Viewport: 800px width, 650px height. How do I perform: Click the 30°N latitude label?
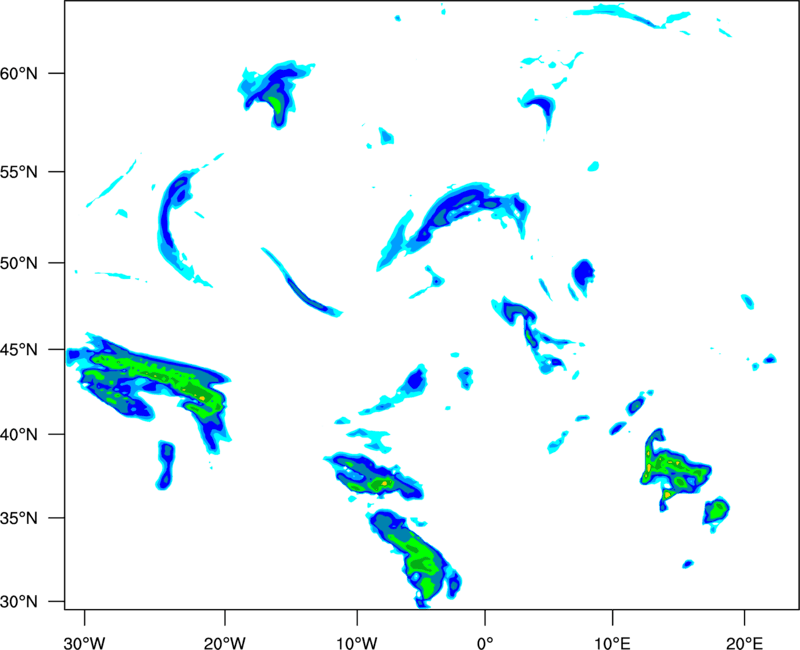19,602
